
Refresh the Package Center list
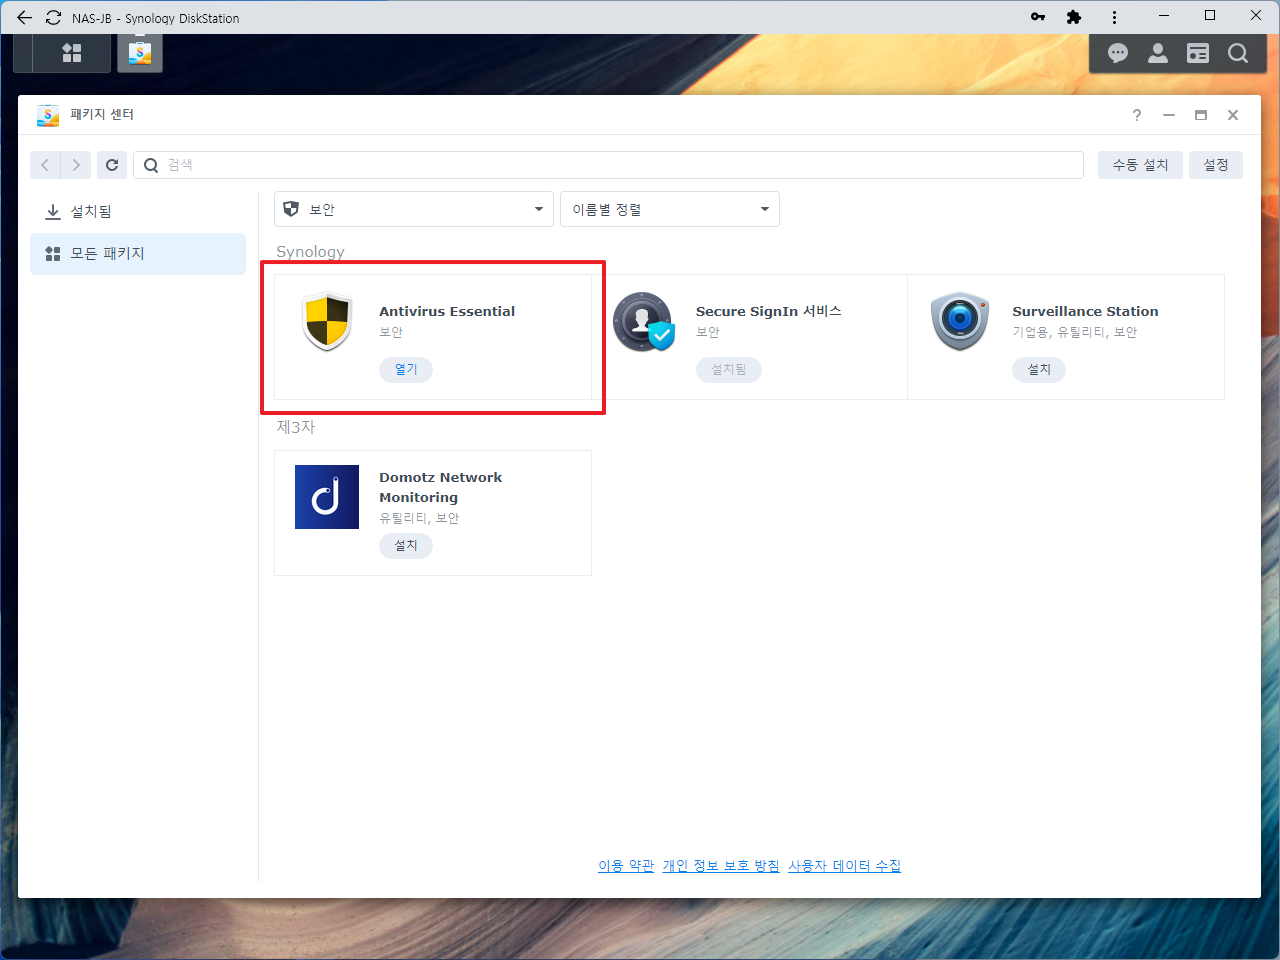(x=112, y=165)
